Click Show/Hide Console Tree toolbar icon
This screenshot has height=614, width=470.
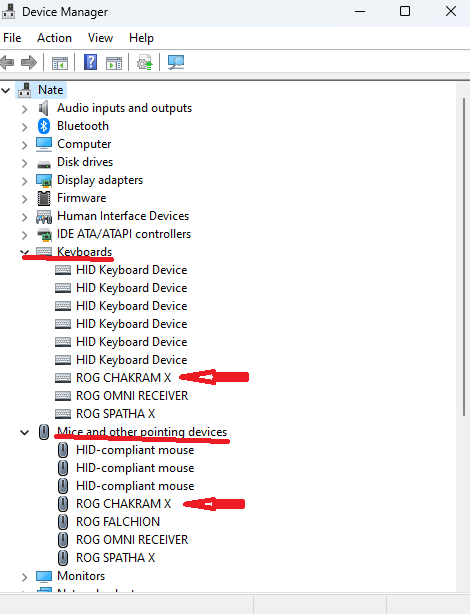click(x=60, y=63)
